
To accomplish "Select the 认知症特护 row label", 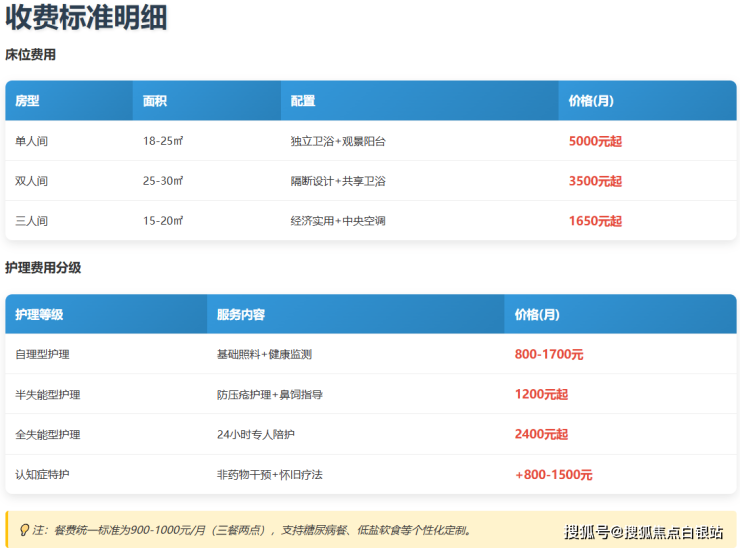I will [42, 475].
